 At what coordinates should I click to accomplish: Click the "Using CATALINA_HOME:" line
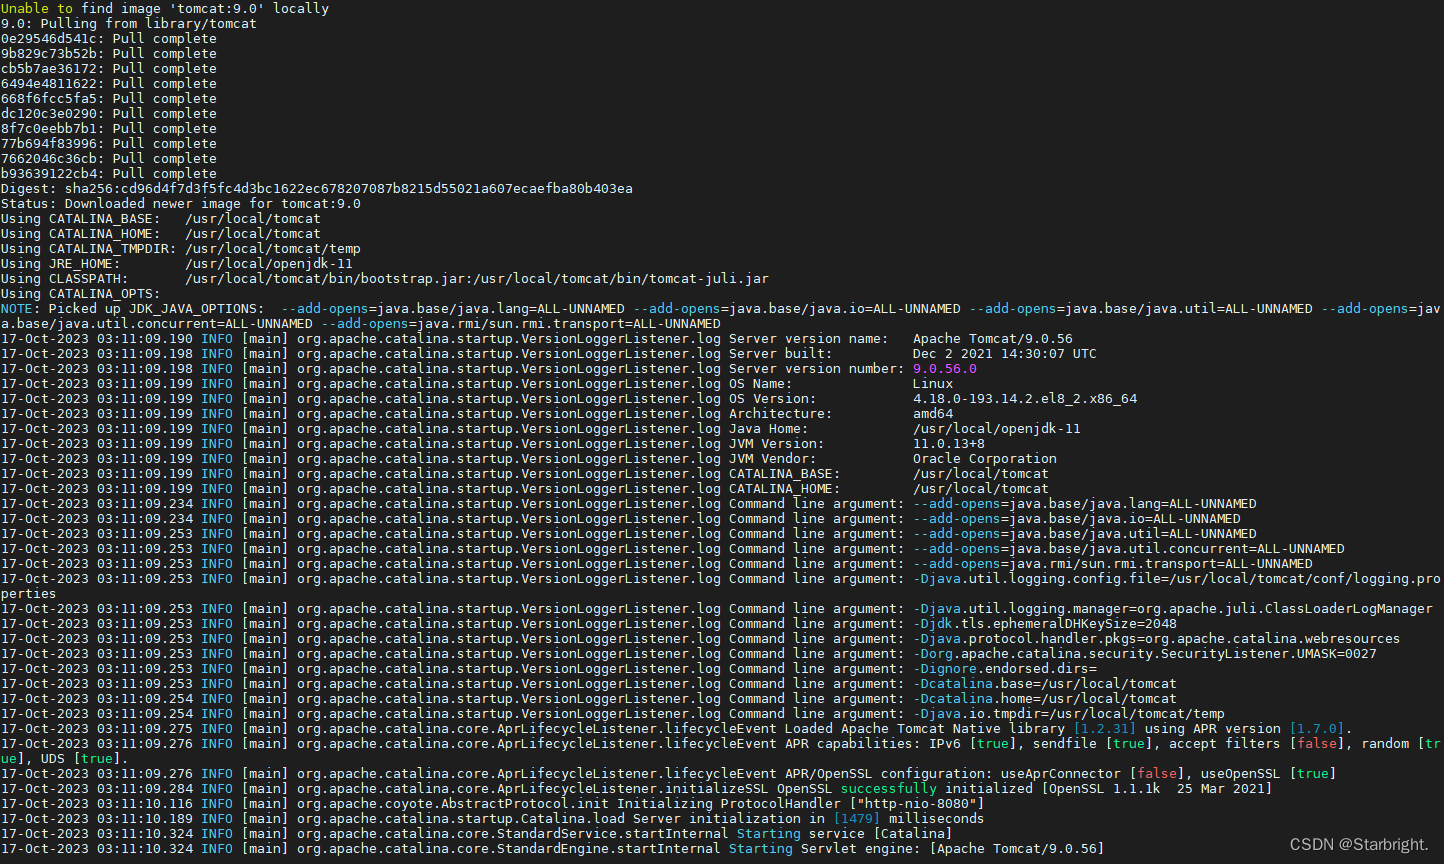click(x=160, y=233)
